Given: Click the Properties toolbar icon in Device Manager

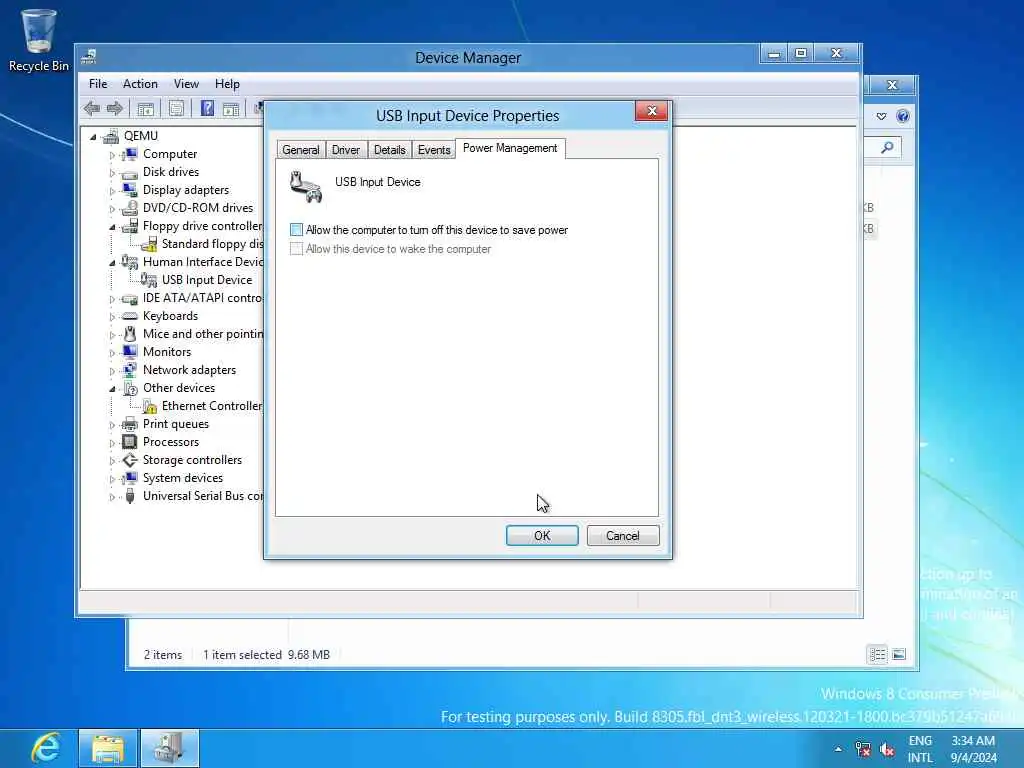Looking at the screenshot, I should pos(176,108).
